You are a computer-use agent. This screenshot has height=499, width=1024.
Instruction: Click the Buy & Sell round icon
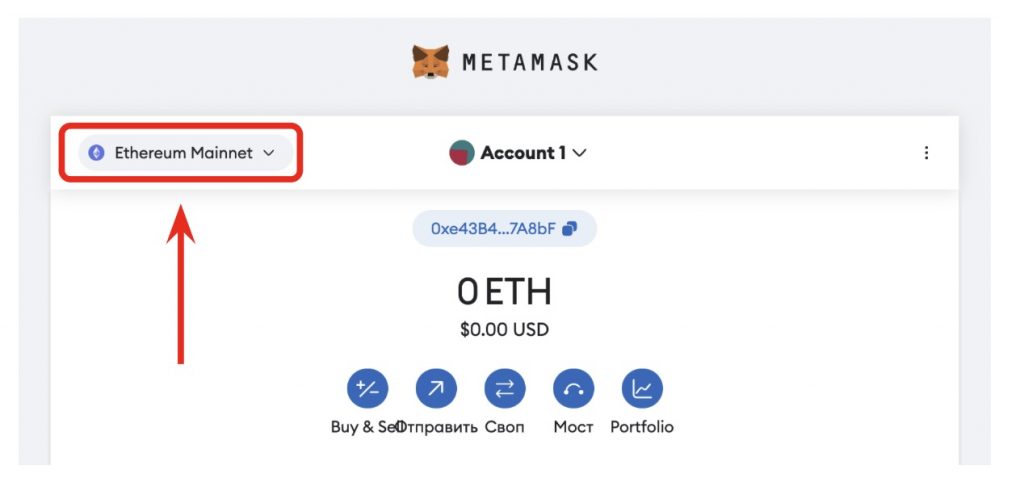pyautogui.click(x=367, y=389)
